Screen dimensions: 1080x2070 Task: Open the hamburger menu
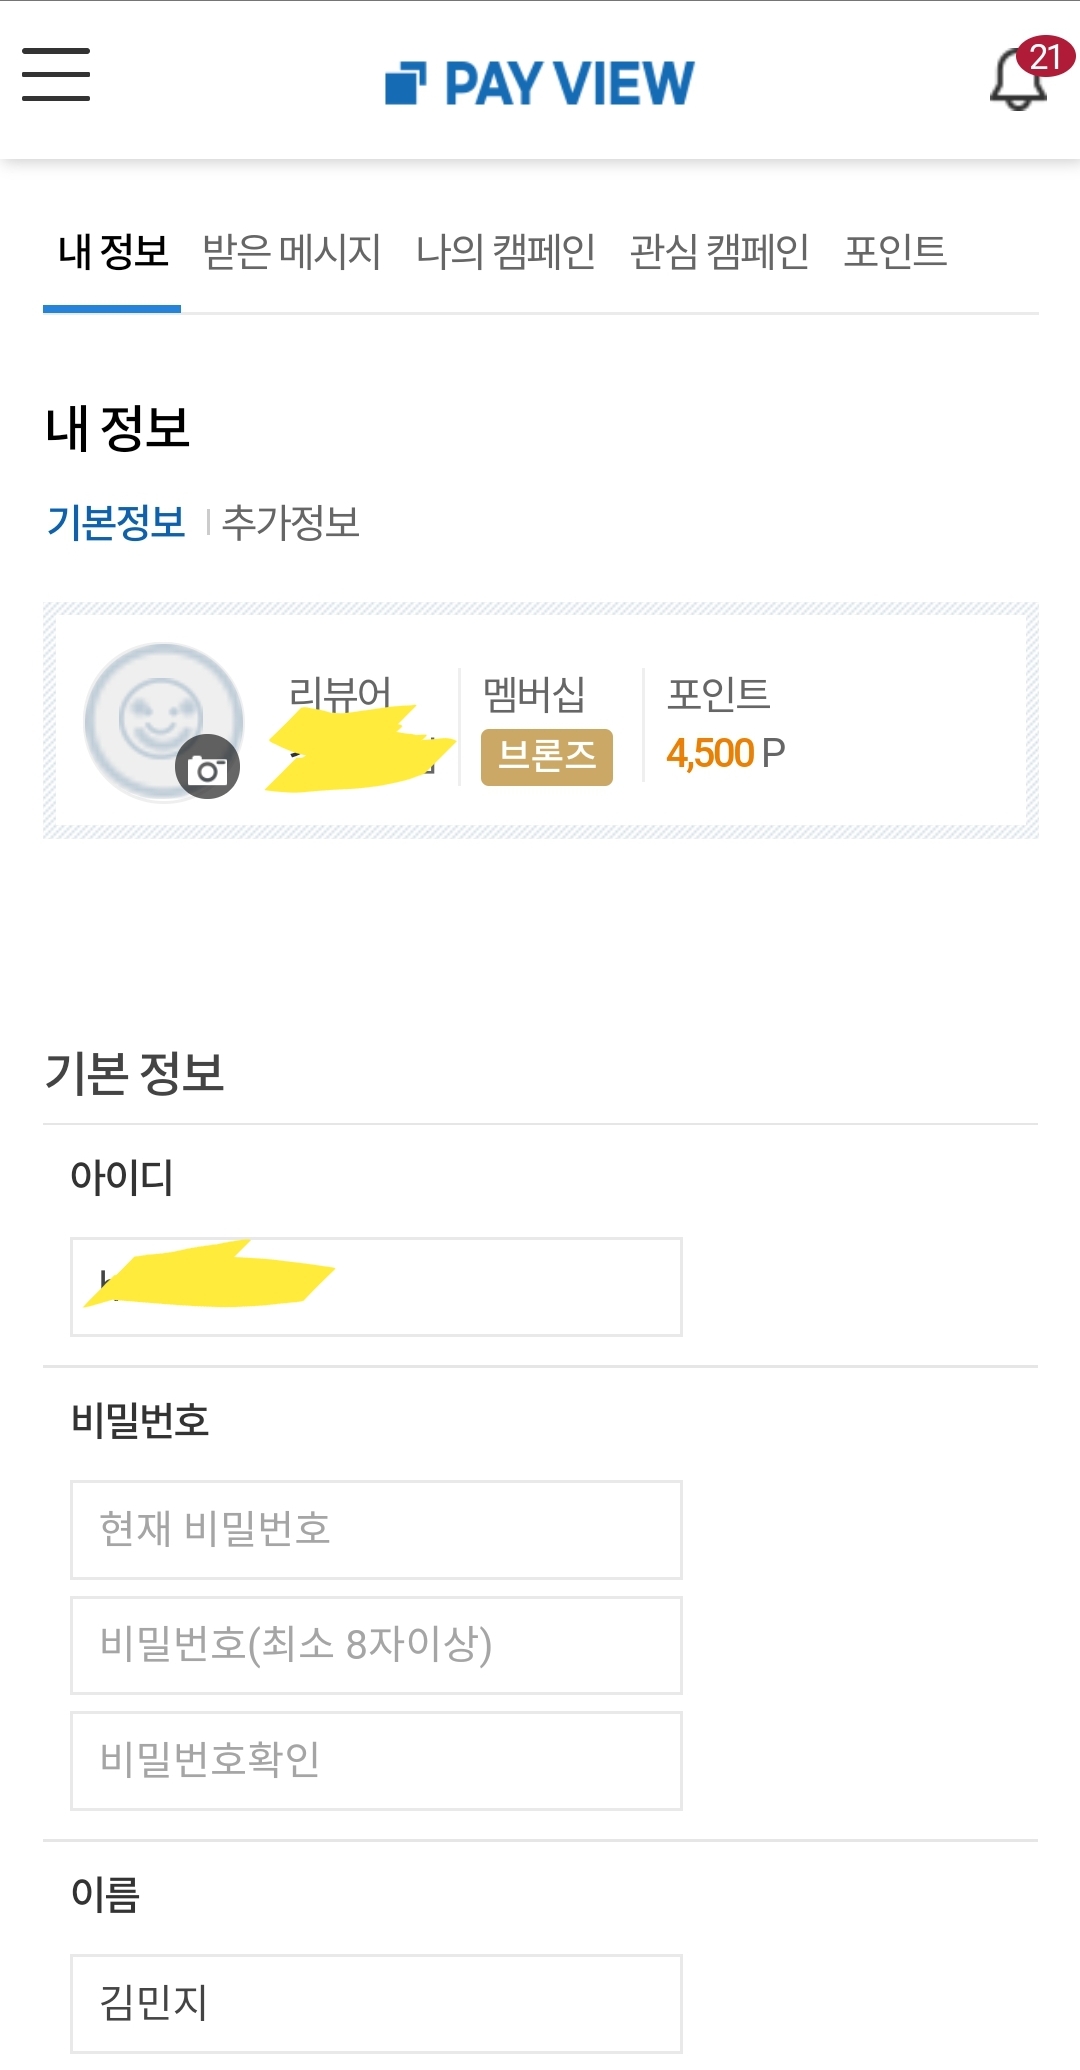pyautogui.click(x=56, y=75)
